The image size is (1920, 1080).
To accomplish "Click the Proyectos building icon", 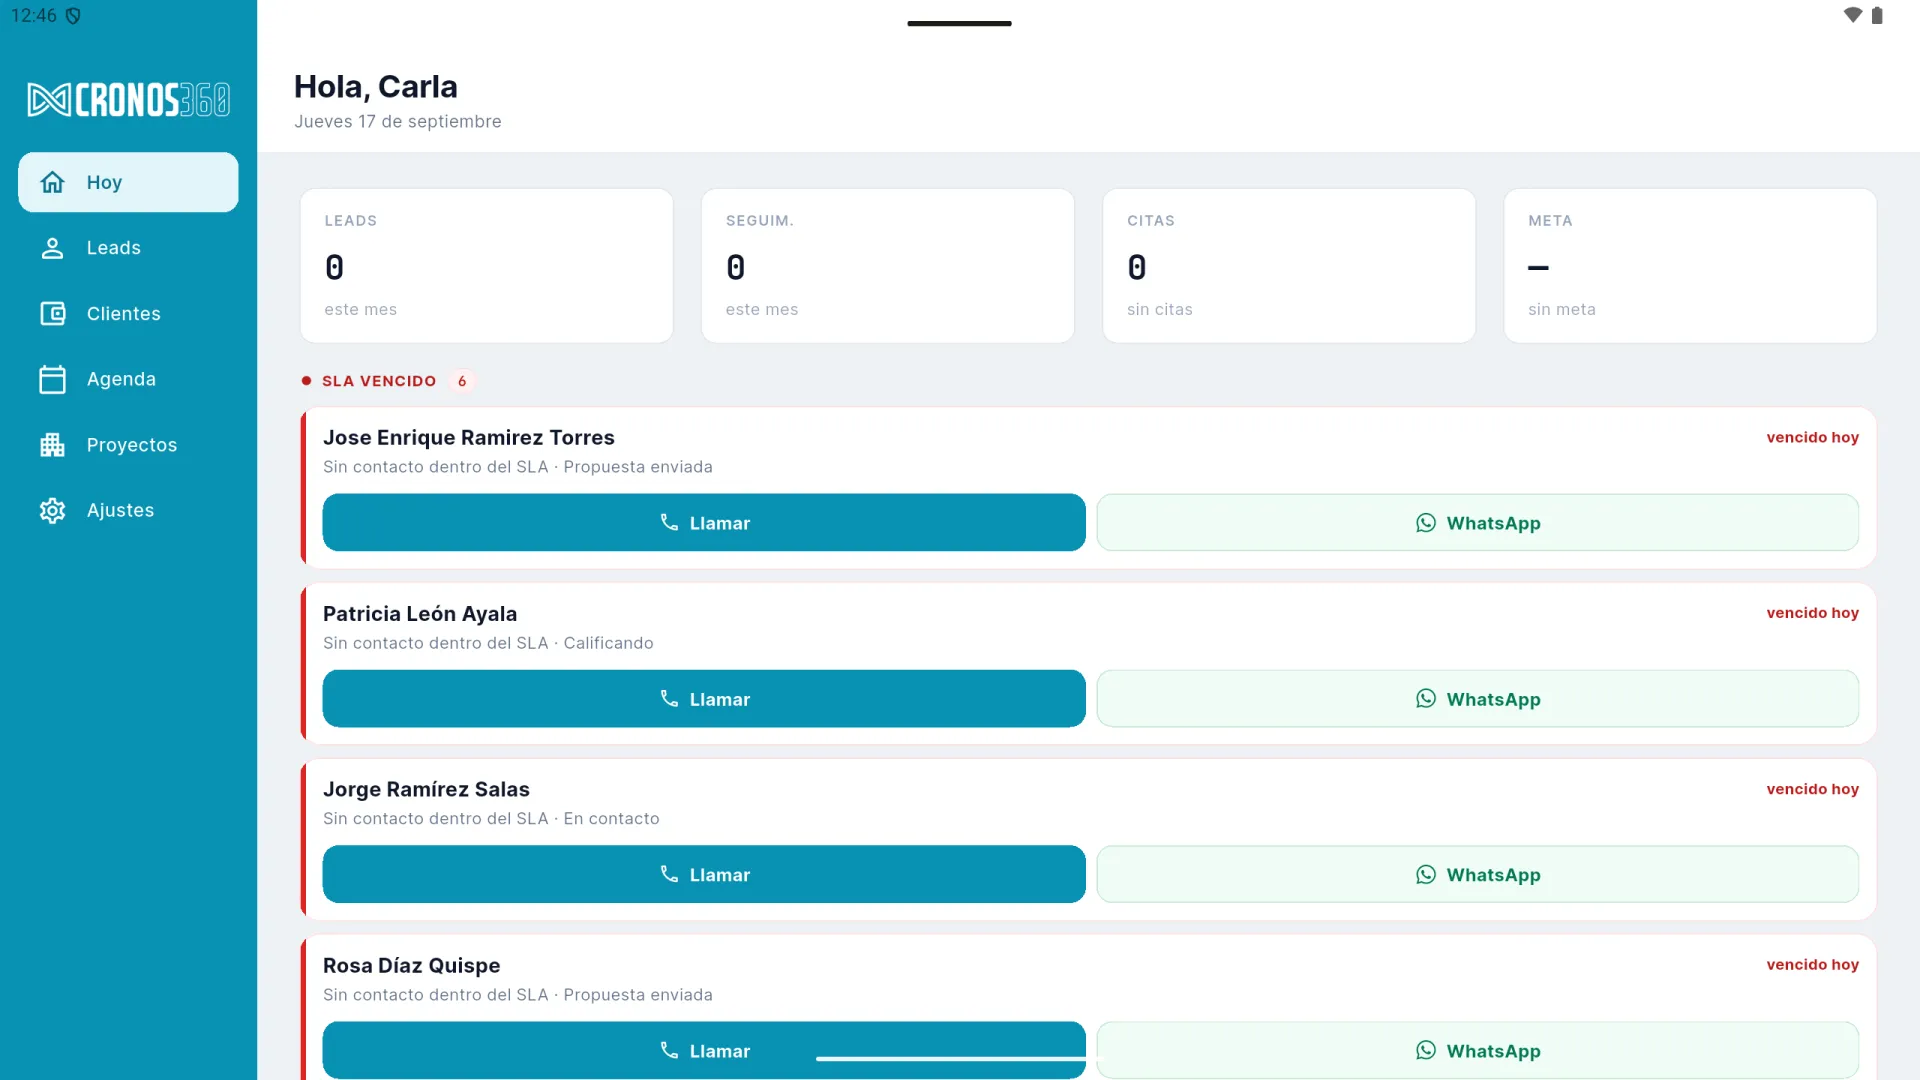I will point(52,445).
